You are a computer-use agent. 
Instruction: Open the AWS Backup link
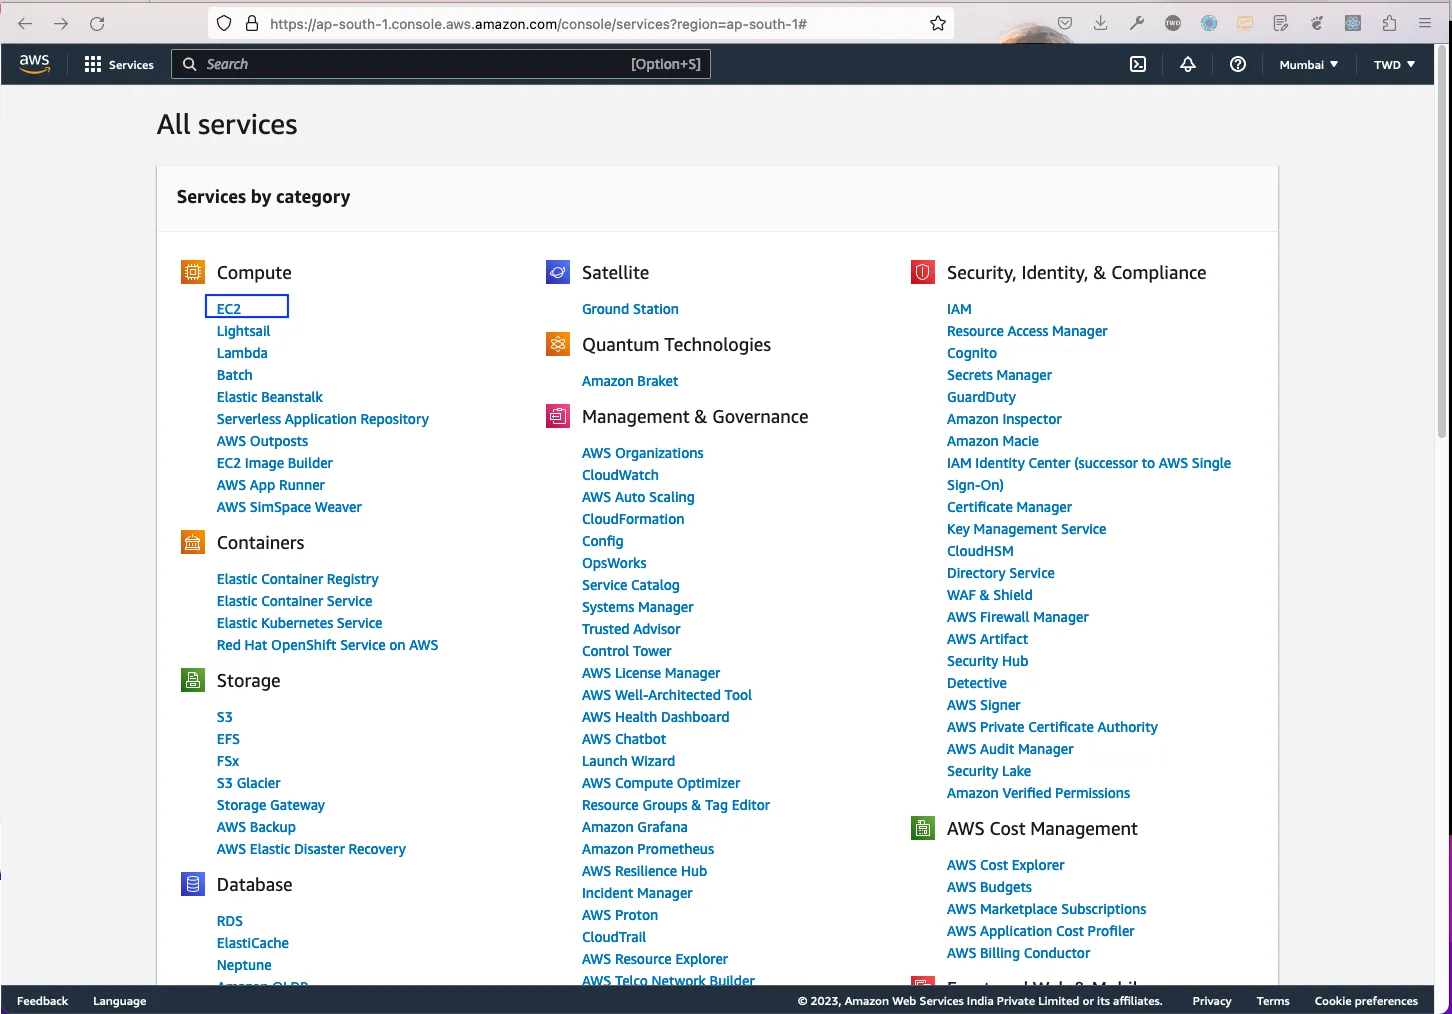tap(256, 827)
